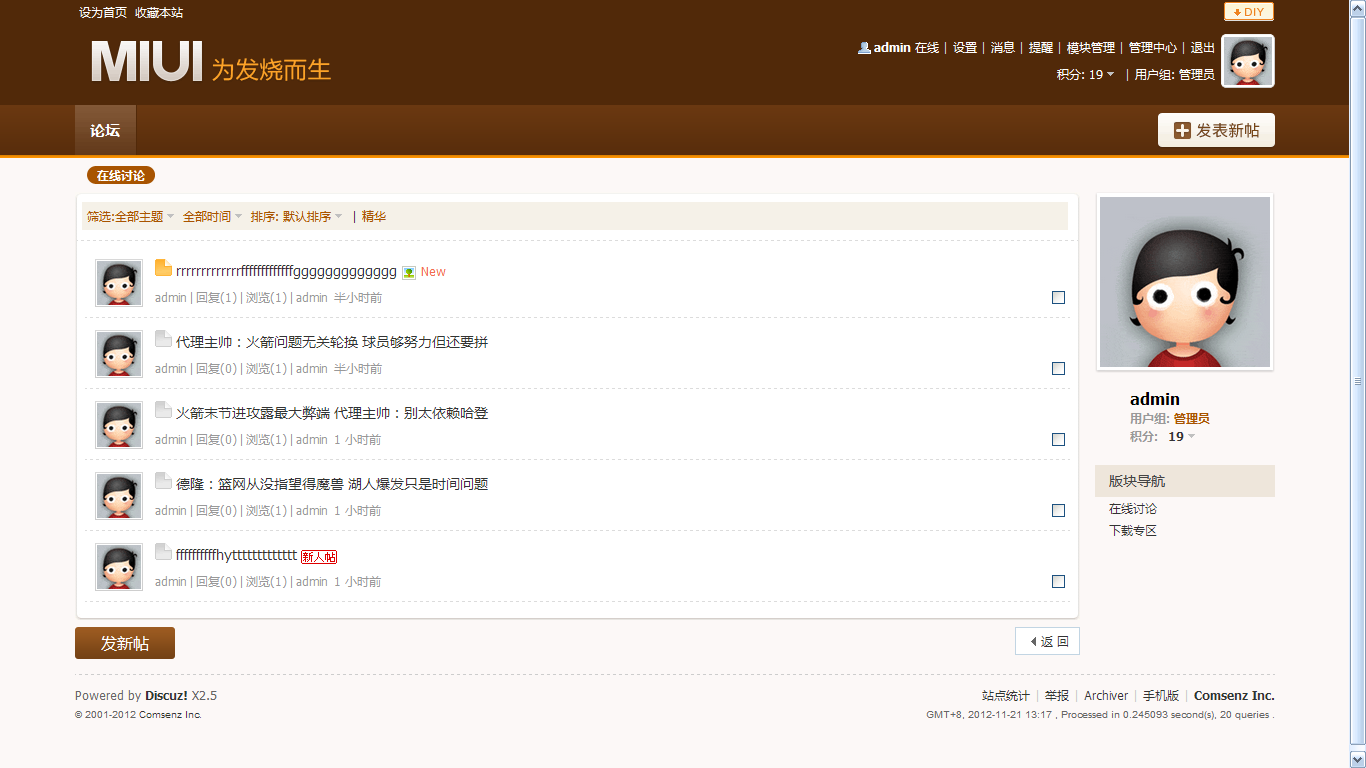Click thread icon for 火箭末节进攻露最大弊端

(163, 410)
